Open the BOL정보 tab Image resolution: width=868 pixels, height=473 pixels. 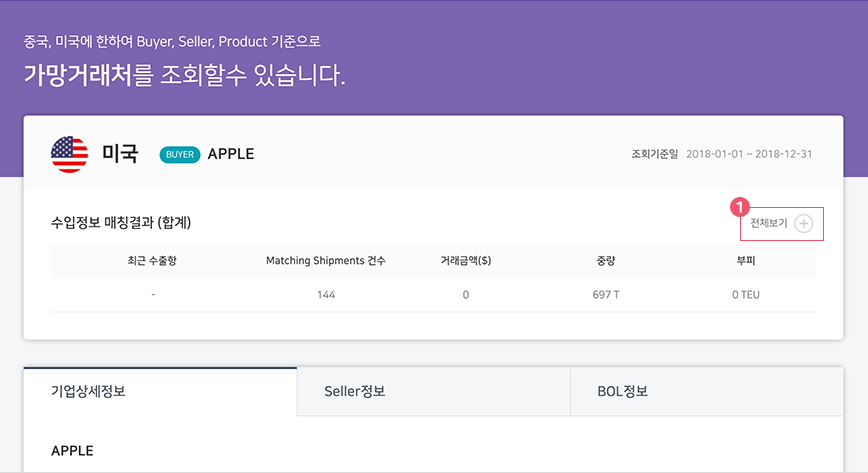click(707, 391)
